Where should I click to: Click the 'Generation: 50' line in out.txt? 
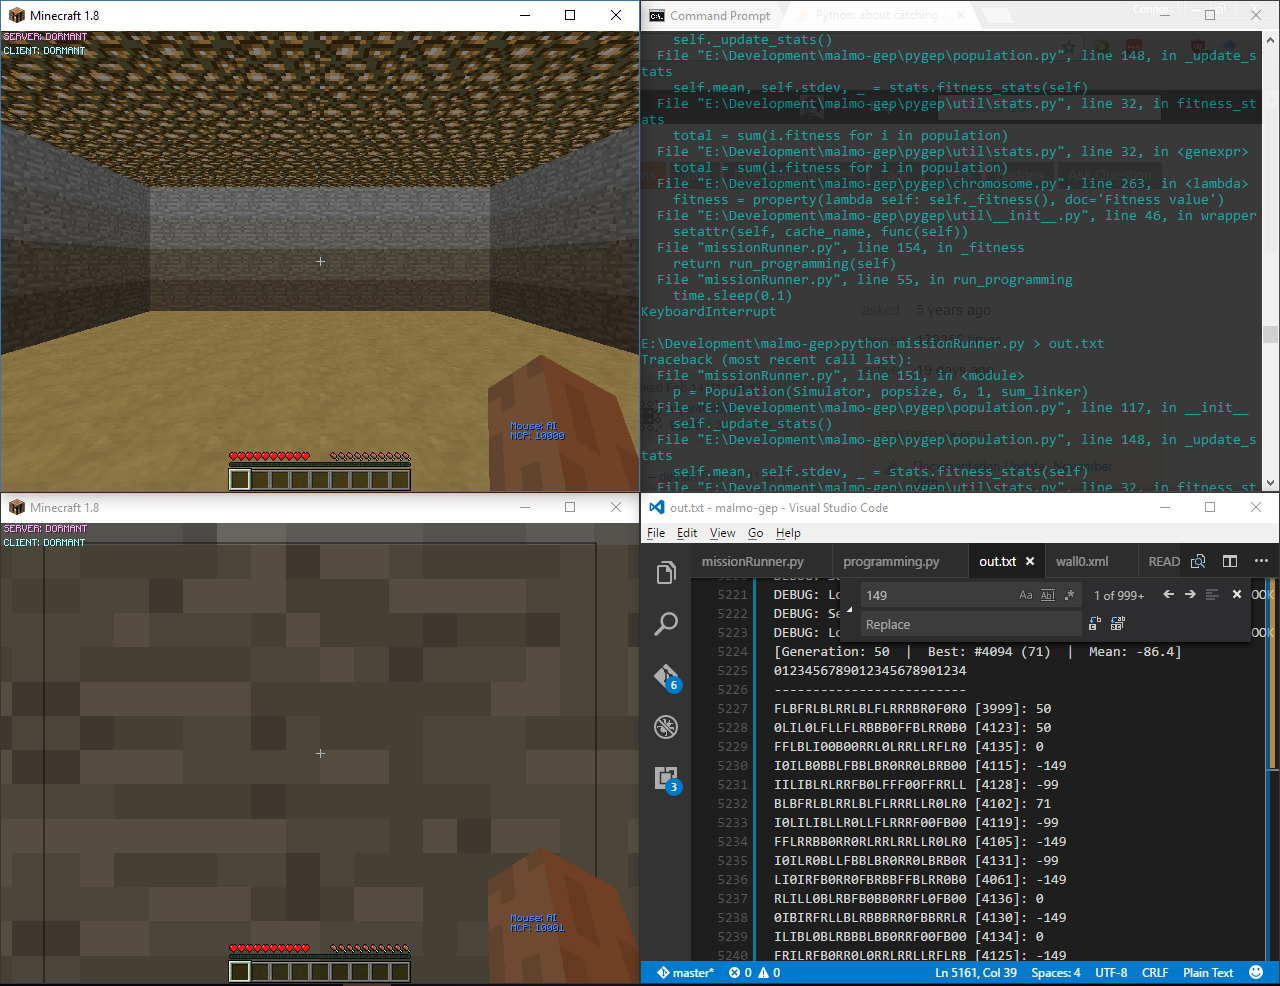coord(977,651)
